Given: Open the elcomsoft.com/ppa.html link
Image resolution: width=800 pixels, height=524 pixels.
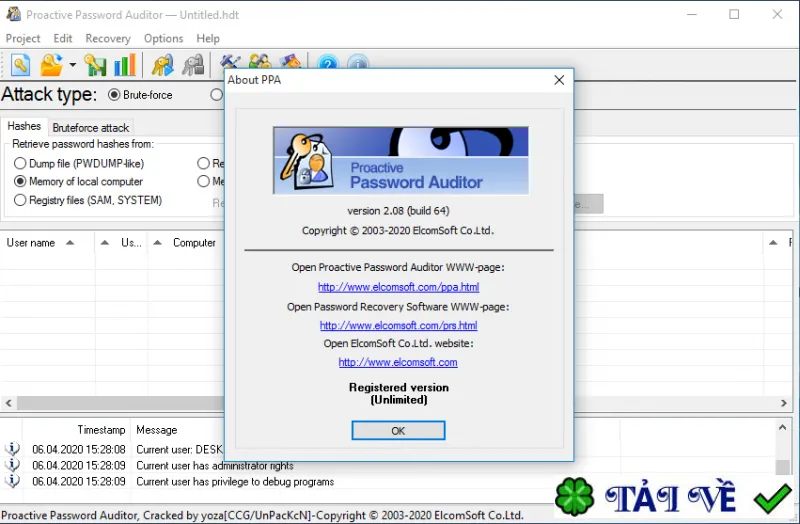Looking at the screenshot, I should click(x=398, y=287).
